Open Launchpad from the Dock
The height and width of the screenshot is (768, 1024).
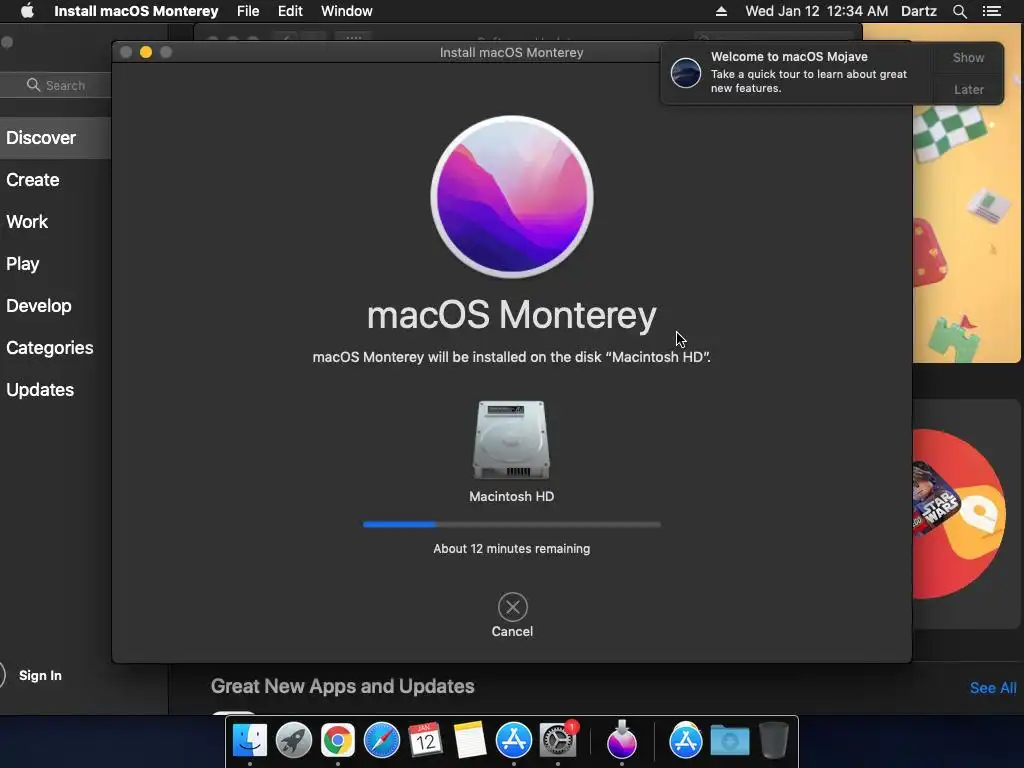tap(293, 741)
